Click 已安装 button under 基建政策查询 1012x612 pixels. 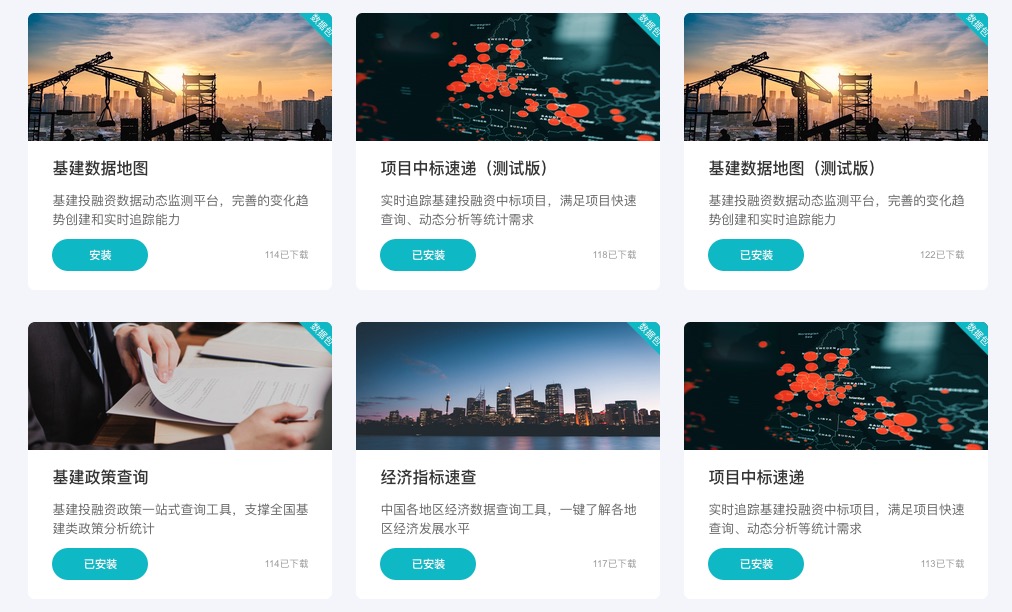click(x=100, y=564)
